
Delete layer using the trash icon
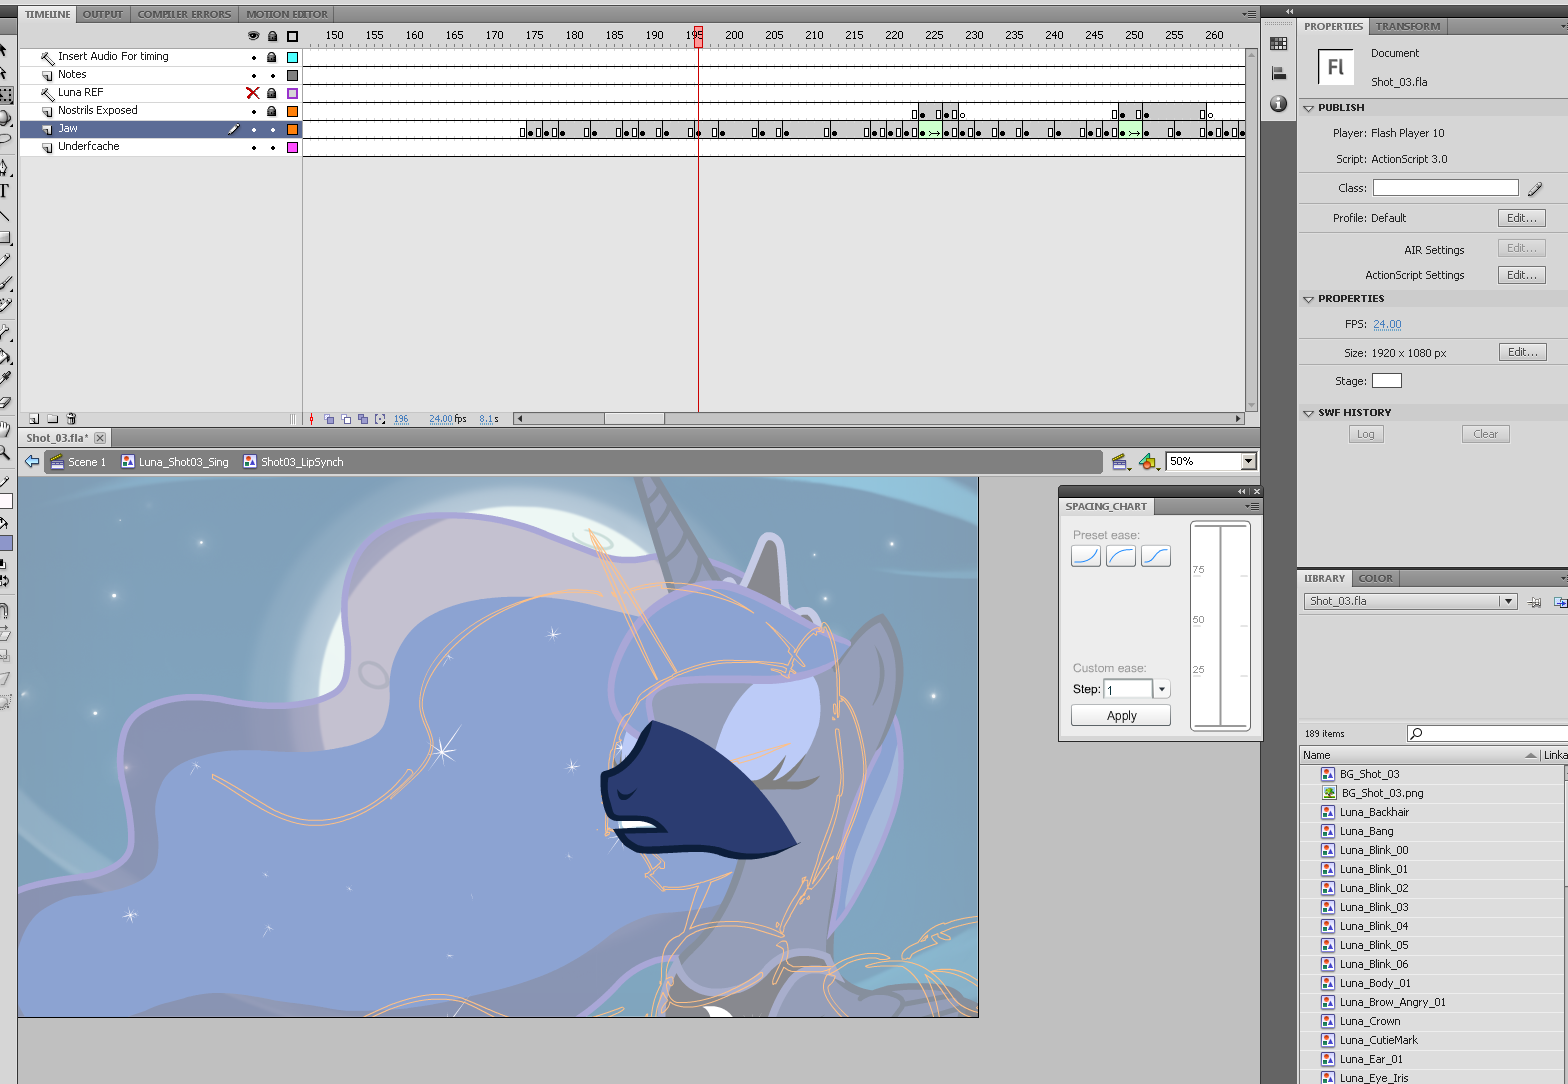tap(71, 419)
